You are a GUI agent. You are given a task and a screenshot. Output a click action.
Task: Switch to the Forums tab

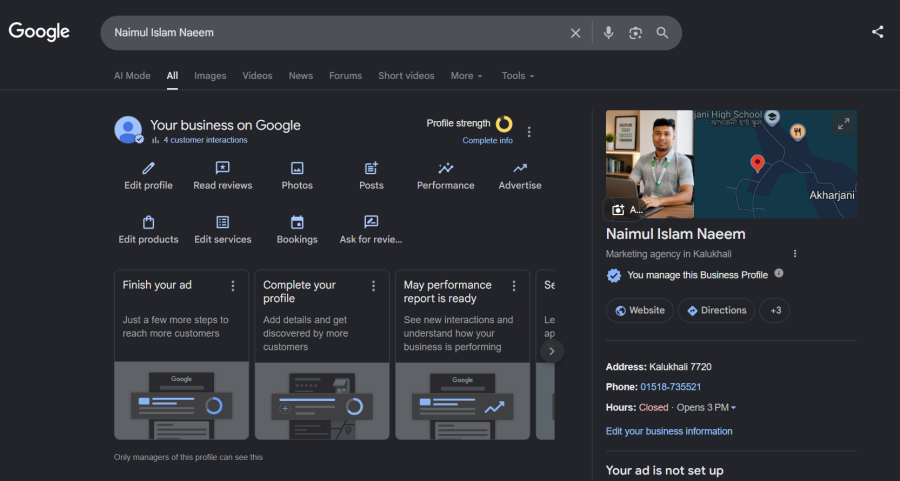346,76
